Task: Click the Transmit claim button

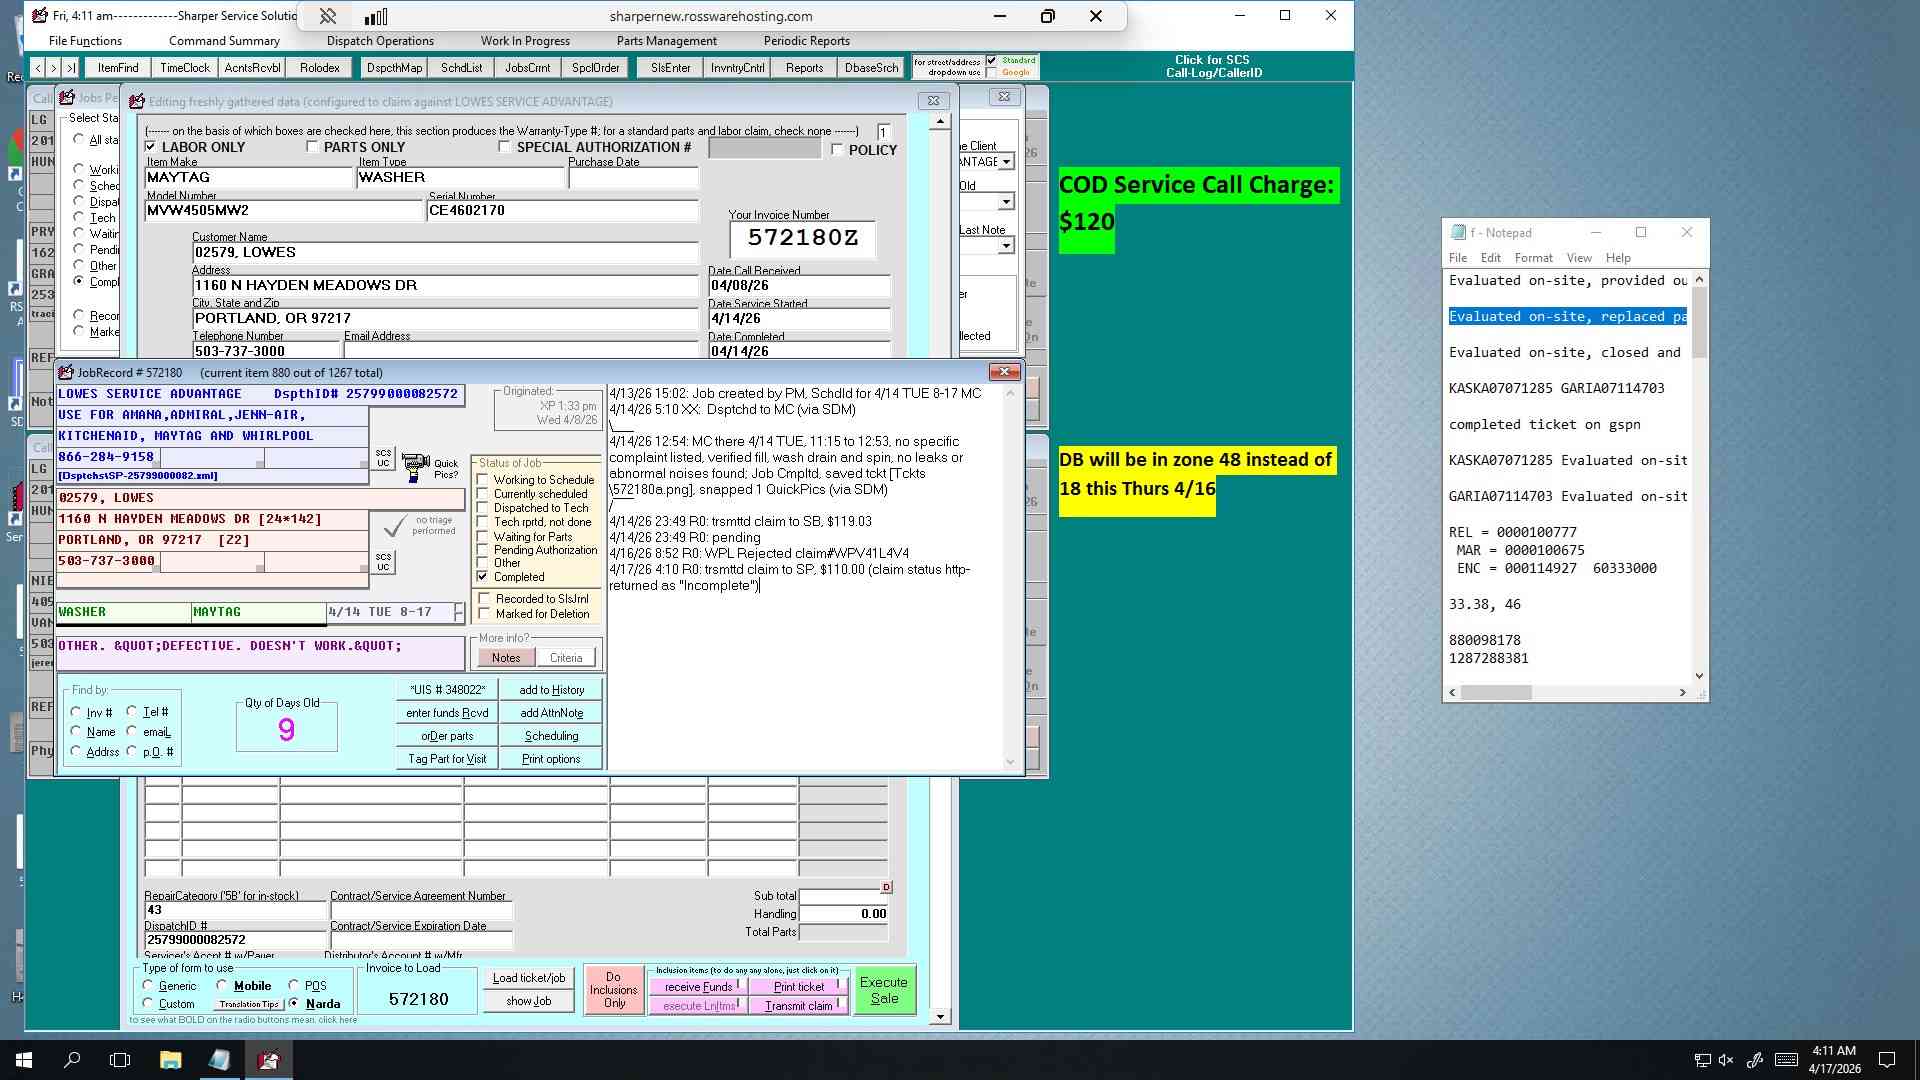Action: (x=798, y=1006)
